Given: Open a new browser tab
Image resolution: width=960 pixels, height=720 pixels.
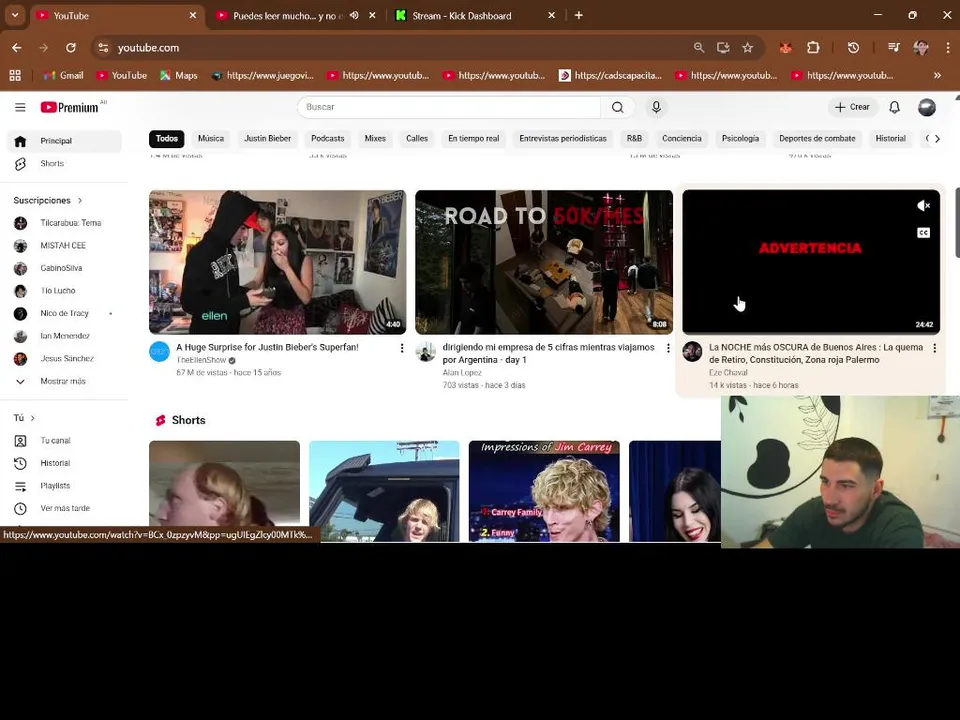Looking at the screenshot, I should [579, 15].
